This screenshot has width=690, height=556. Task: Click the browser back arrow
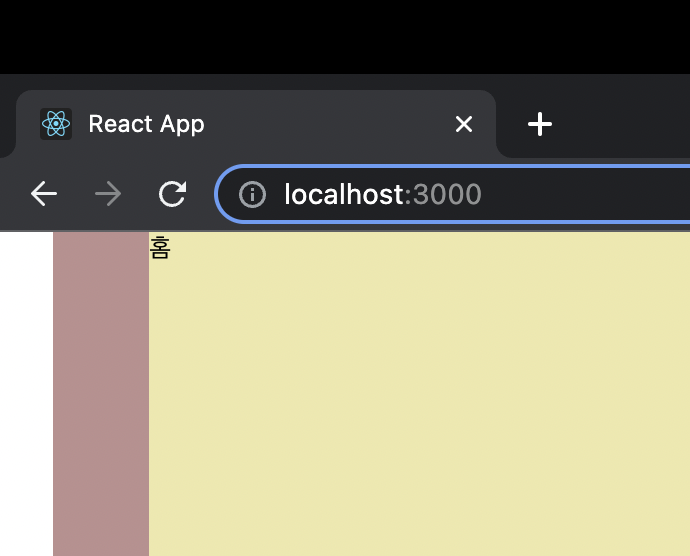(44, 193)
